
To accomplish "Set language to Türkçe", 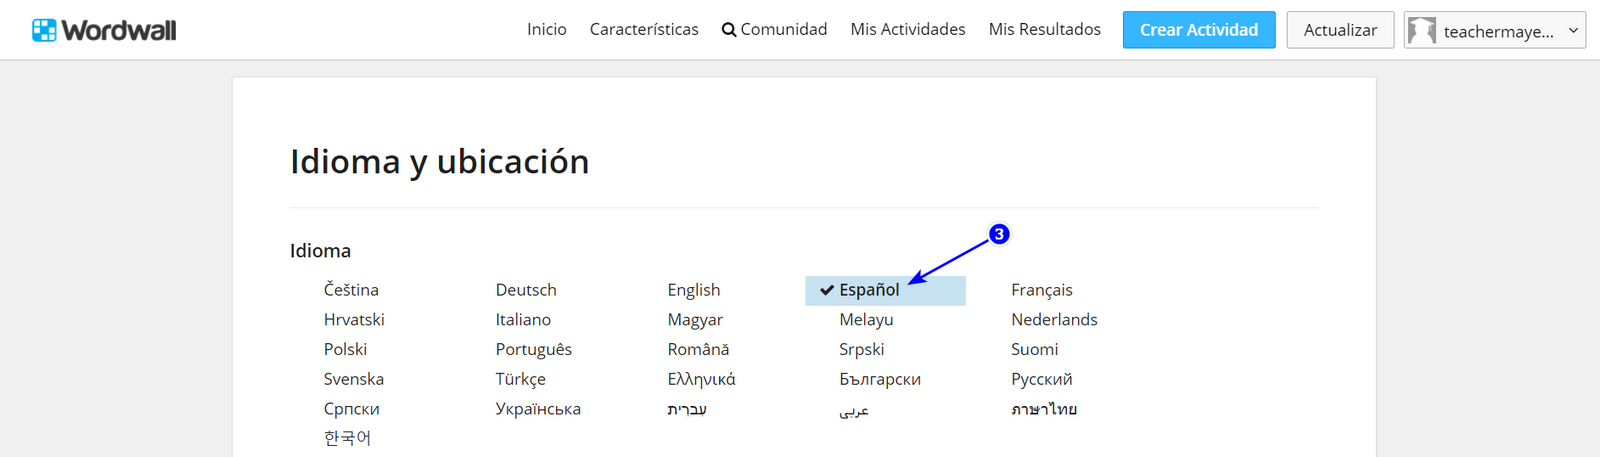I will 520,379.
